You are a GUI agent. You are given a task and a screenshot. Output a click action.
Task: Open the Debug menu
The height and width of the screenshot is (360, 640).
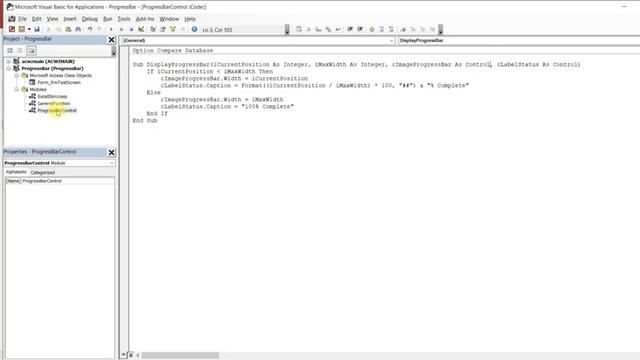coord(89,19)
